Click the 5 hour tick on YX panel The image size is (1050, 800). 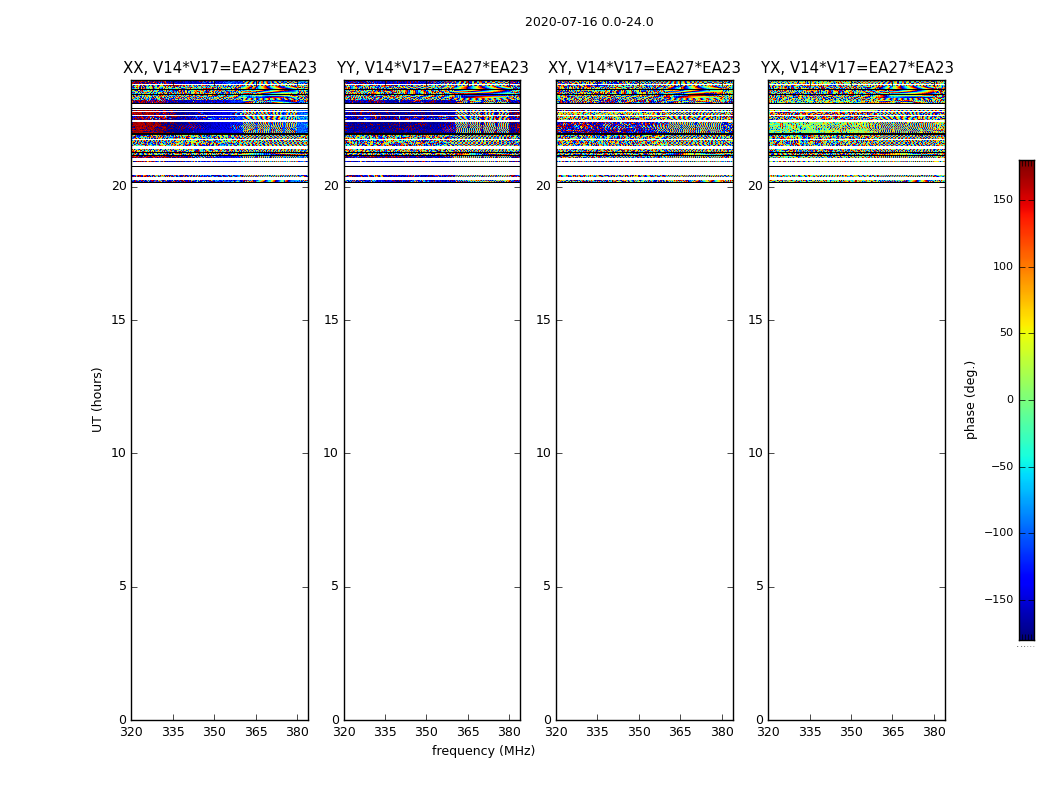[x=759, y=586]
